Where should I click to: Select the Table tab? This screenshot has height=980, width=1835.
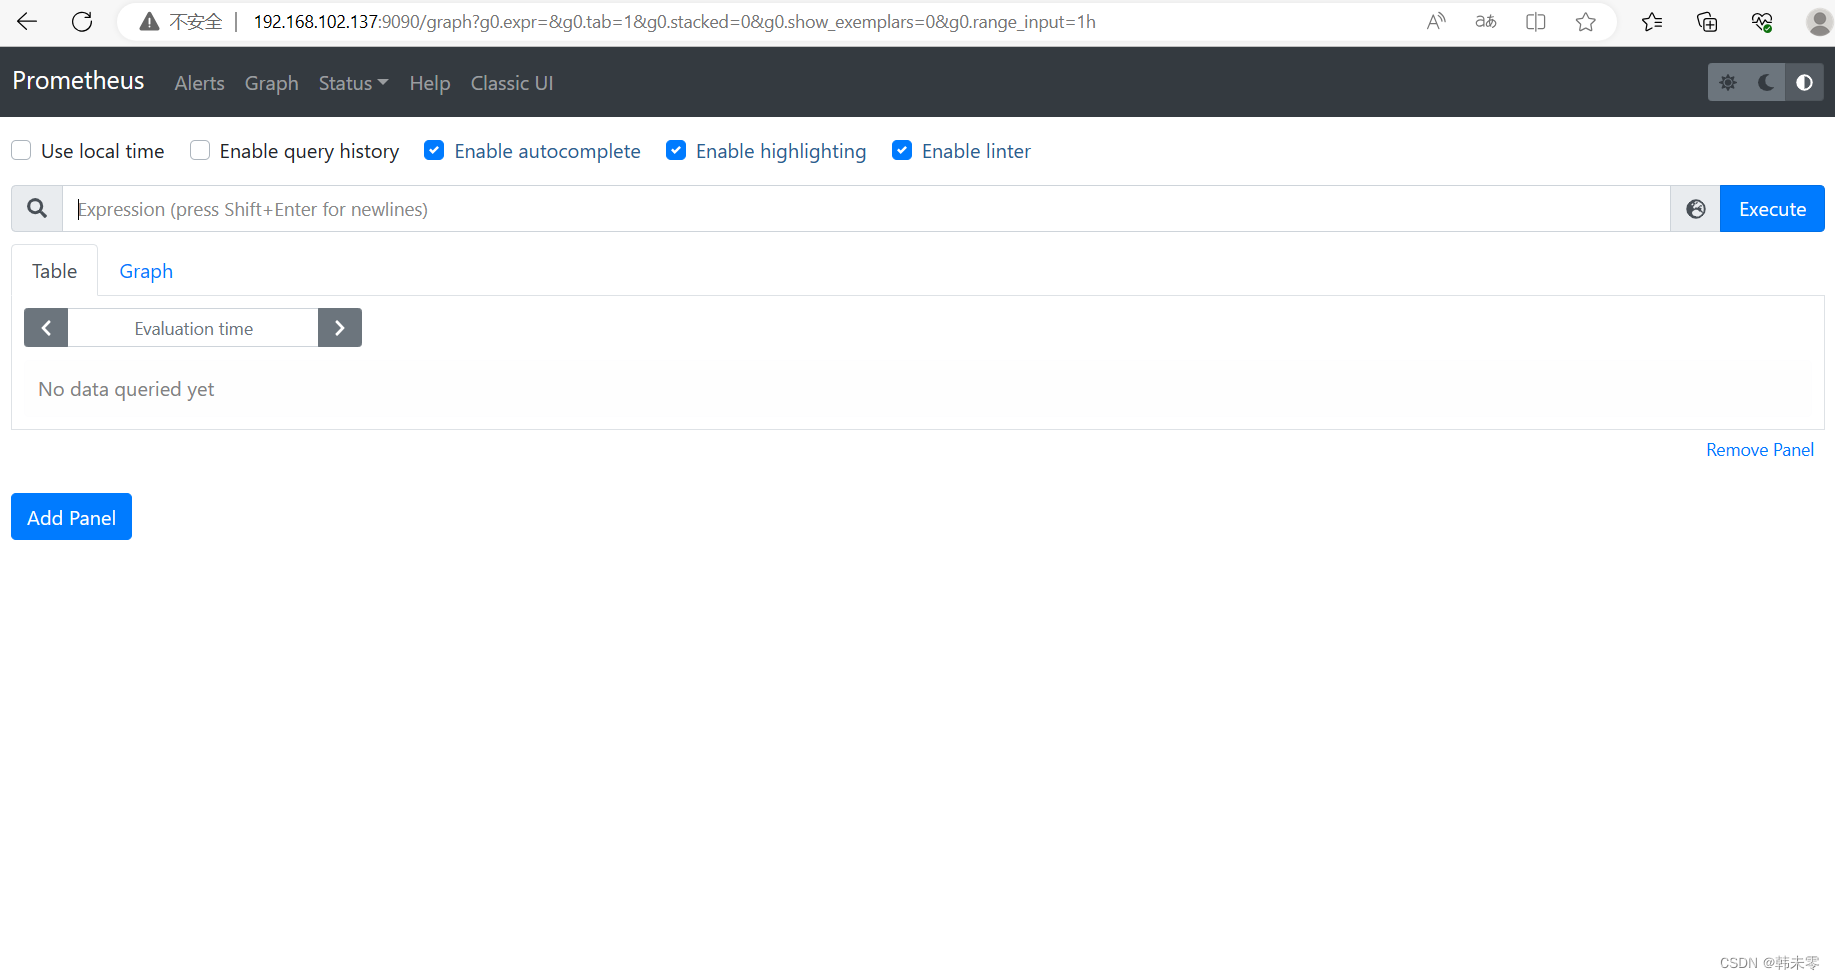(x=55, y=271)
